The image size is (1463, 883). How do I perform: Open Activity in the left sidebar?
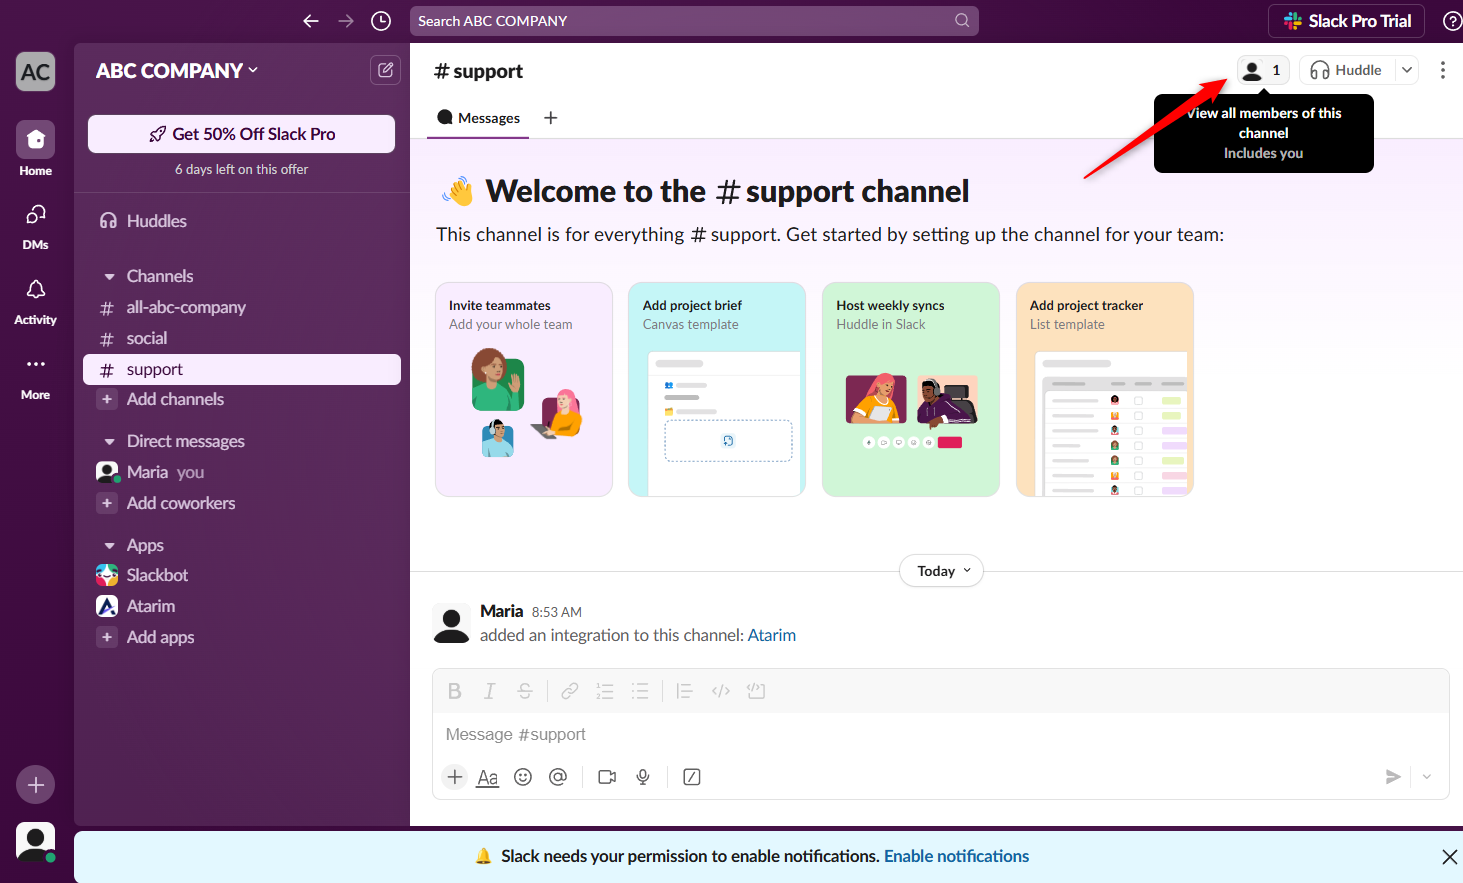coord(36,301)
